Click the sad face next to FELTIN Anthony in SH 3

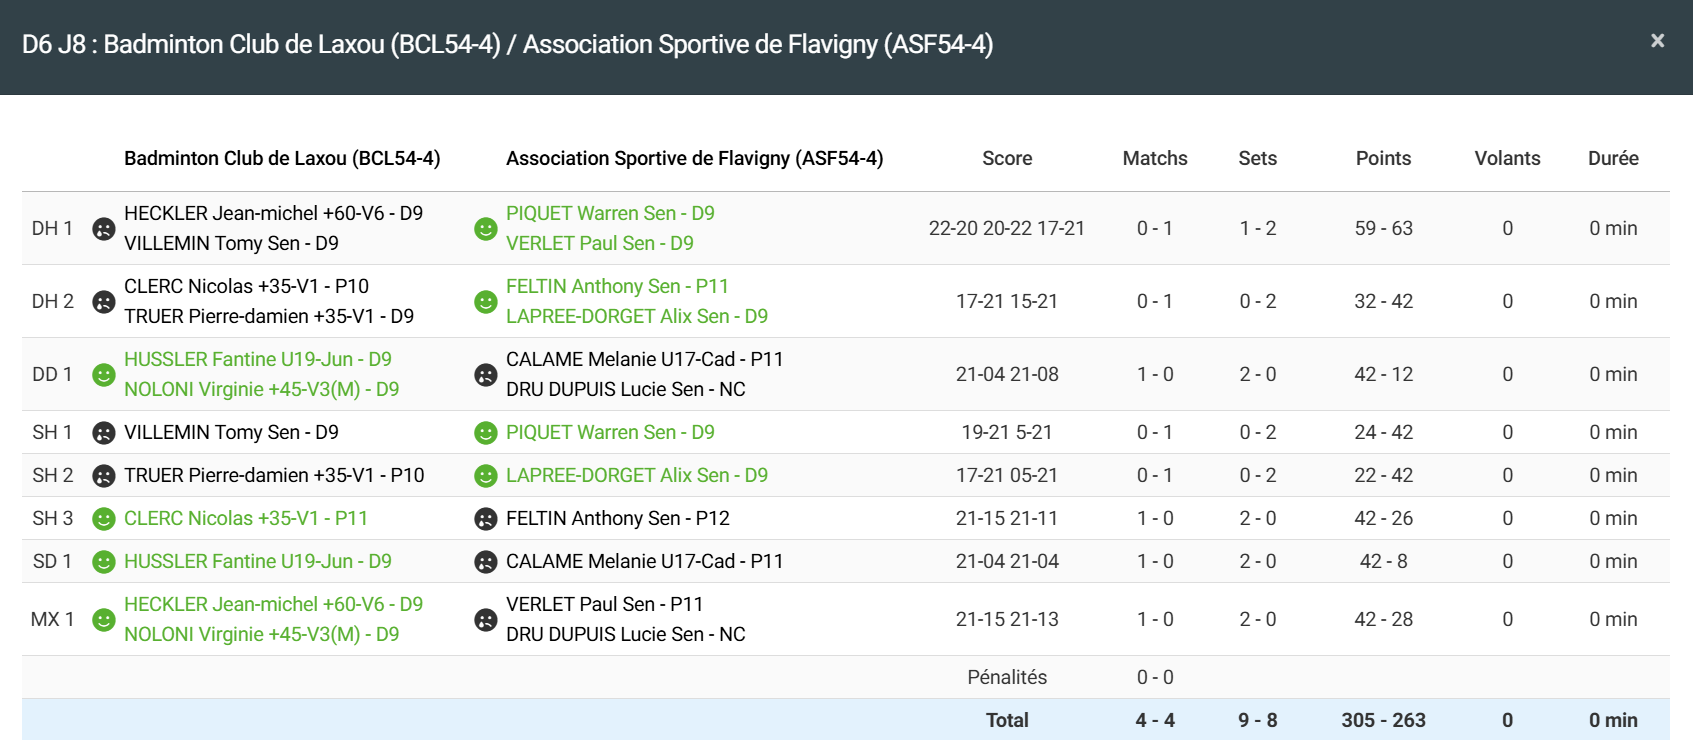pos(486,519)
